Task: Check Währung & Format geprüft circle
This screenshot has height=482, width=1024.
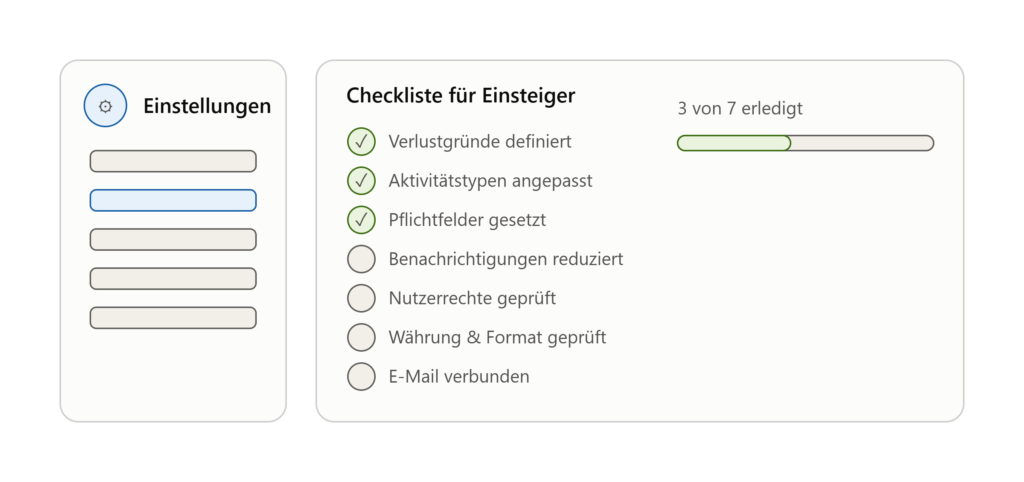Action: 361,338
